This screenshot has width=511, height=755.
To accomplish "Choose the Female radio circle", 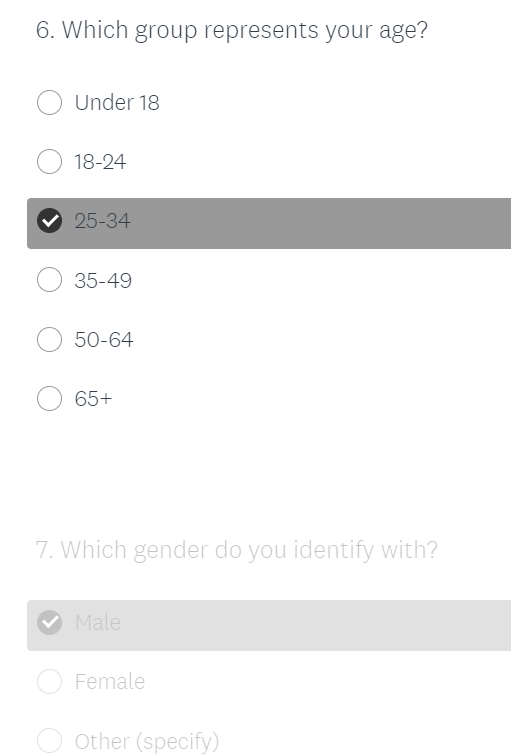I will pyautogui.click(x=49, y=681).
